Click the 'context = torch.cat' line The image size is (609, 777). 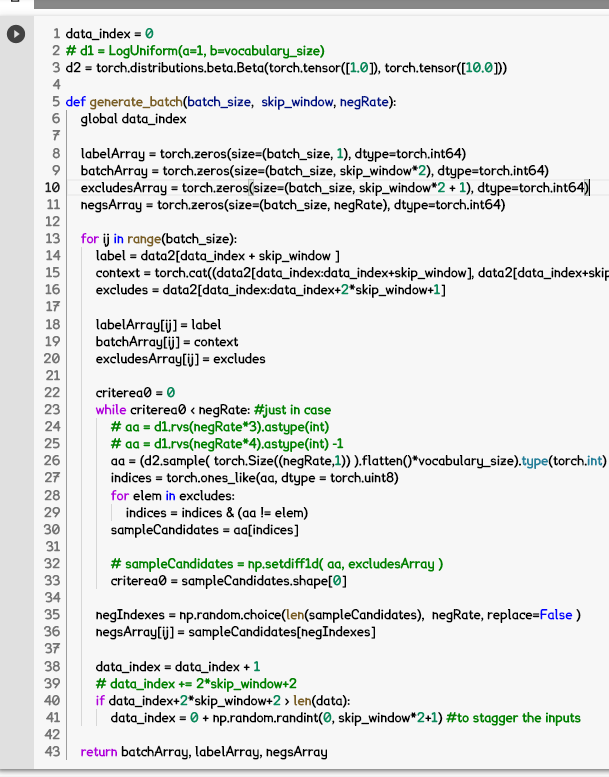pyautogui.click(x=352, y=273)
